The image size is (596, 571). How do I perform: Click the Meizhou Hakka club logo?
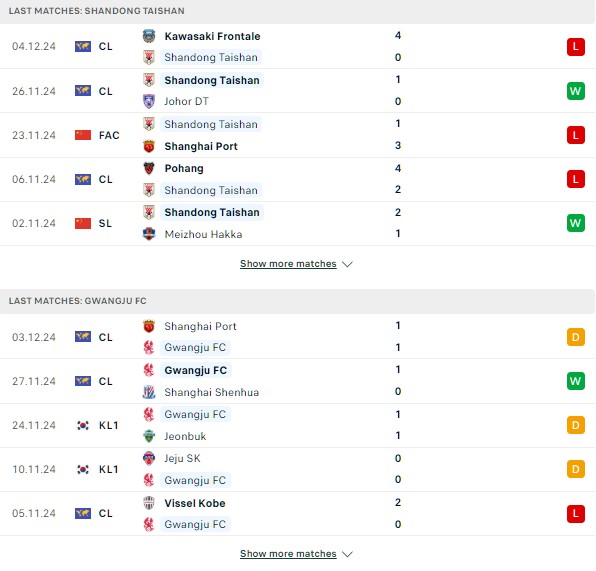click(x=149, y=234)
